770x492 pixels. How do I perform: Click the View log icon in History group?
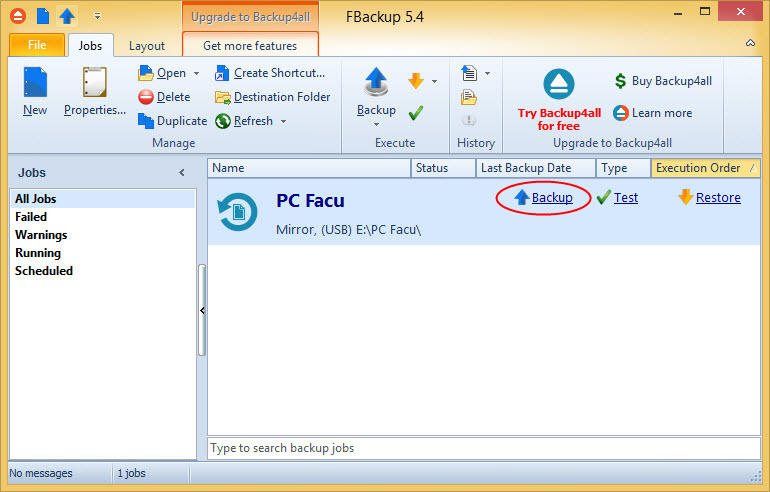pos(469,73)
